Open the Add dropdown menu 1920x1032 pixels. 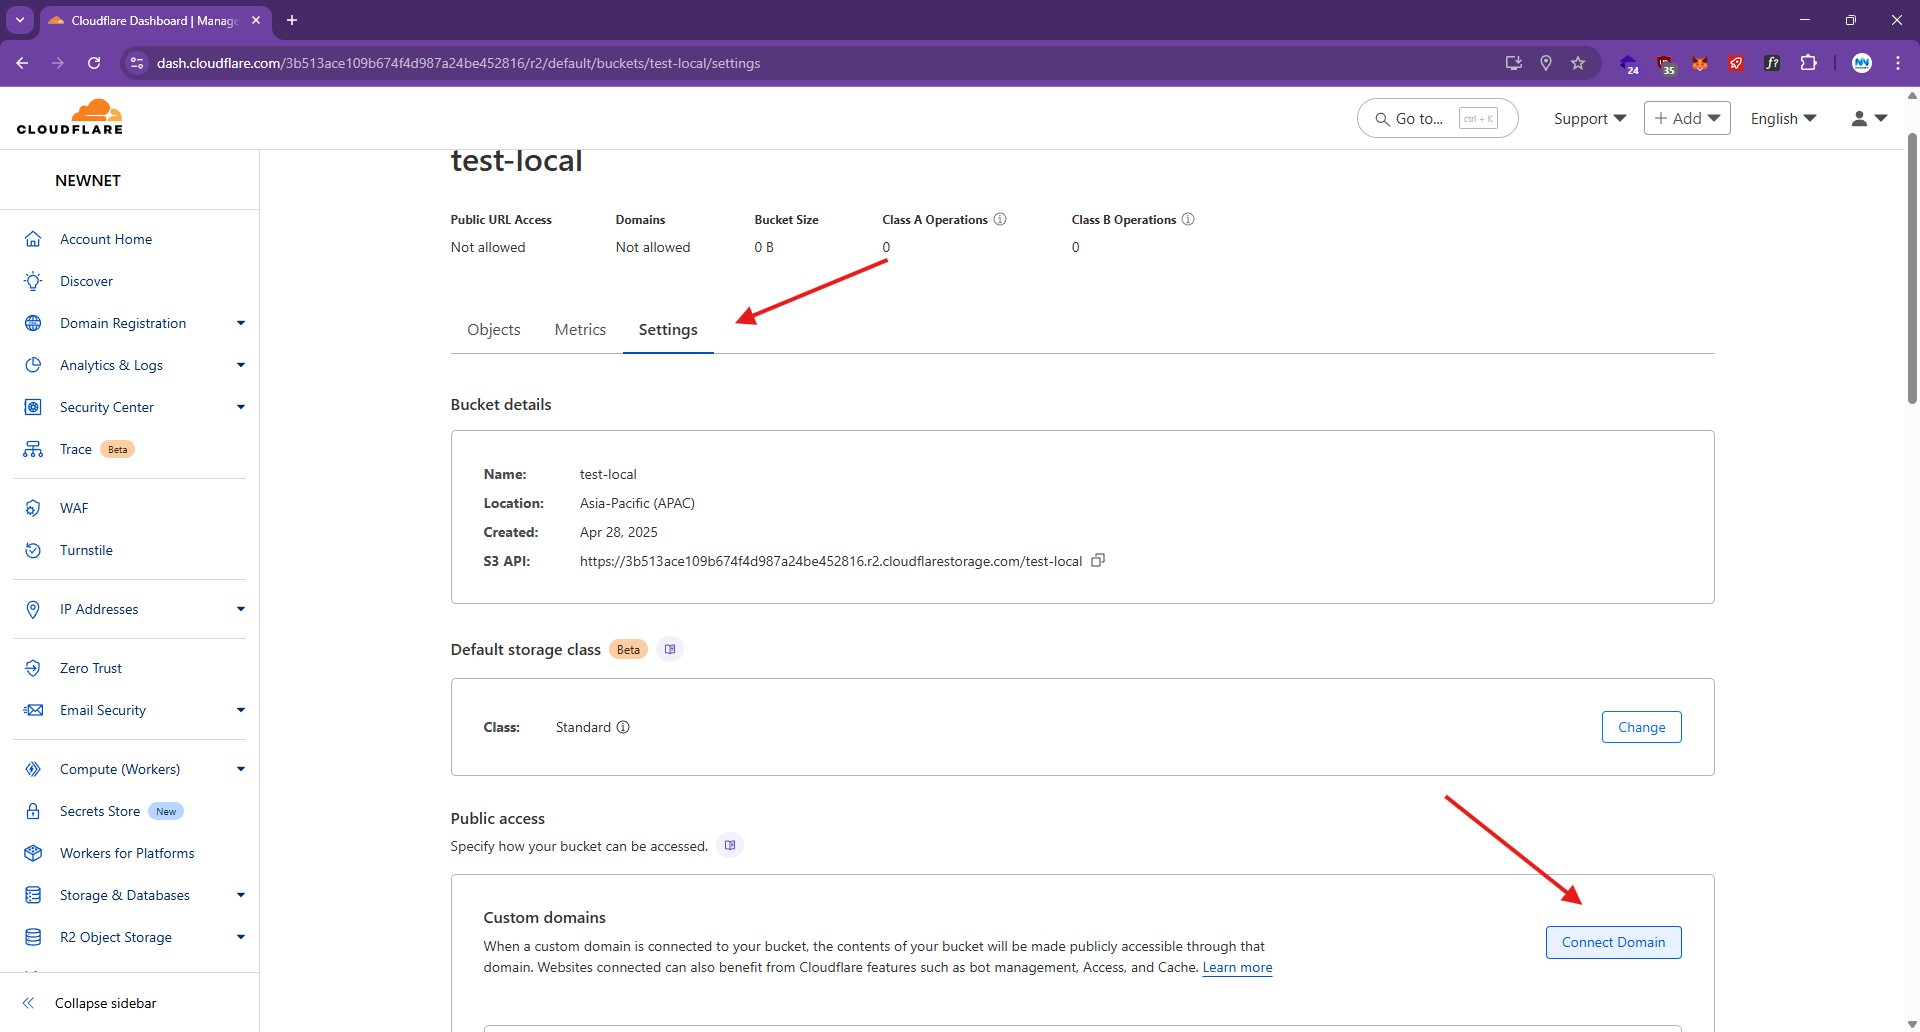click(1687, 118)
